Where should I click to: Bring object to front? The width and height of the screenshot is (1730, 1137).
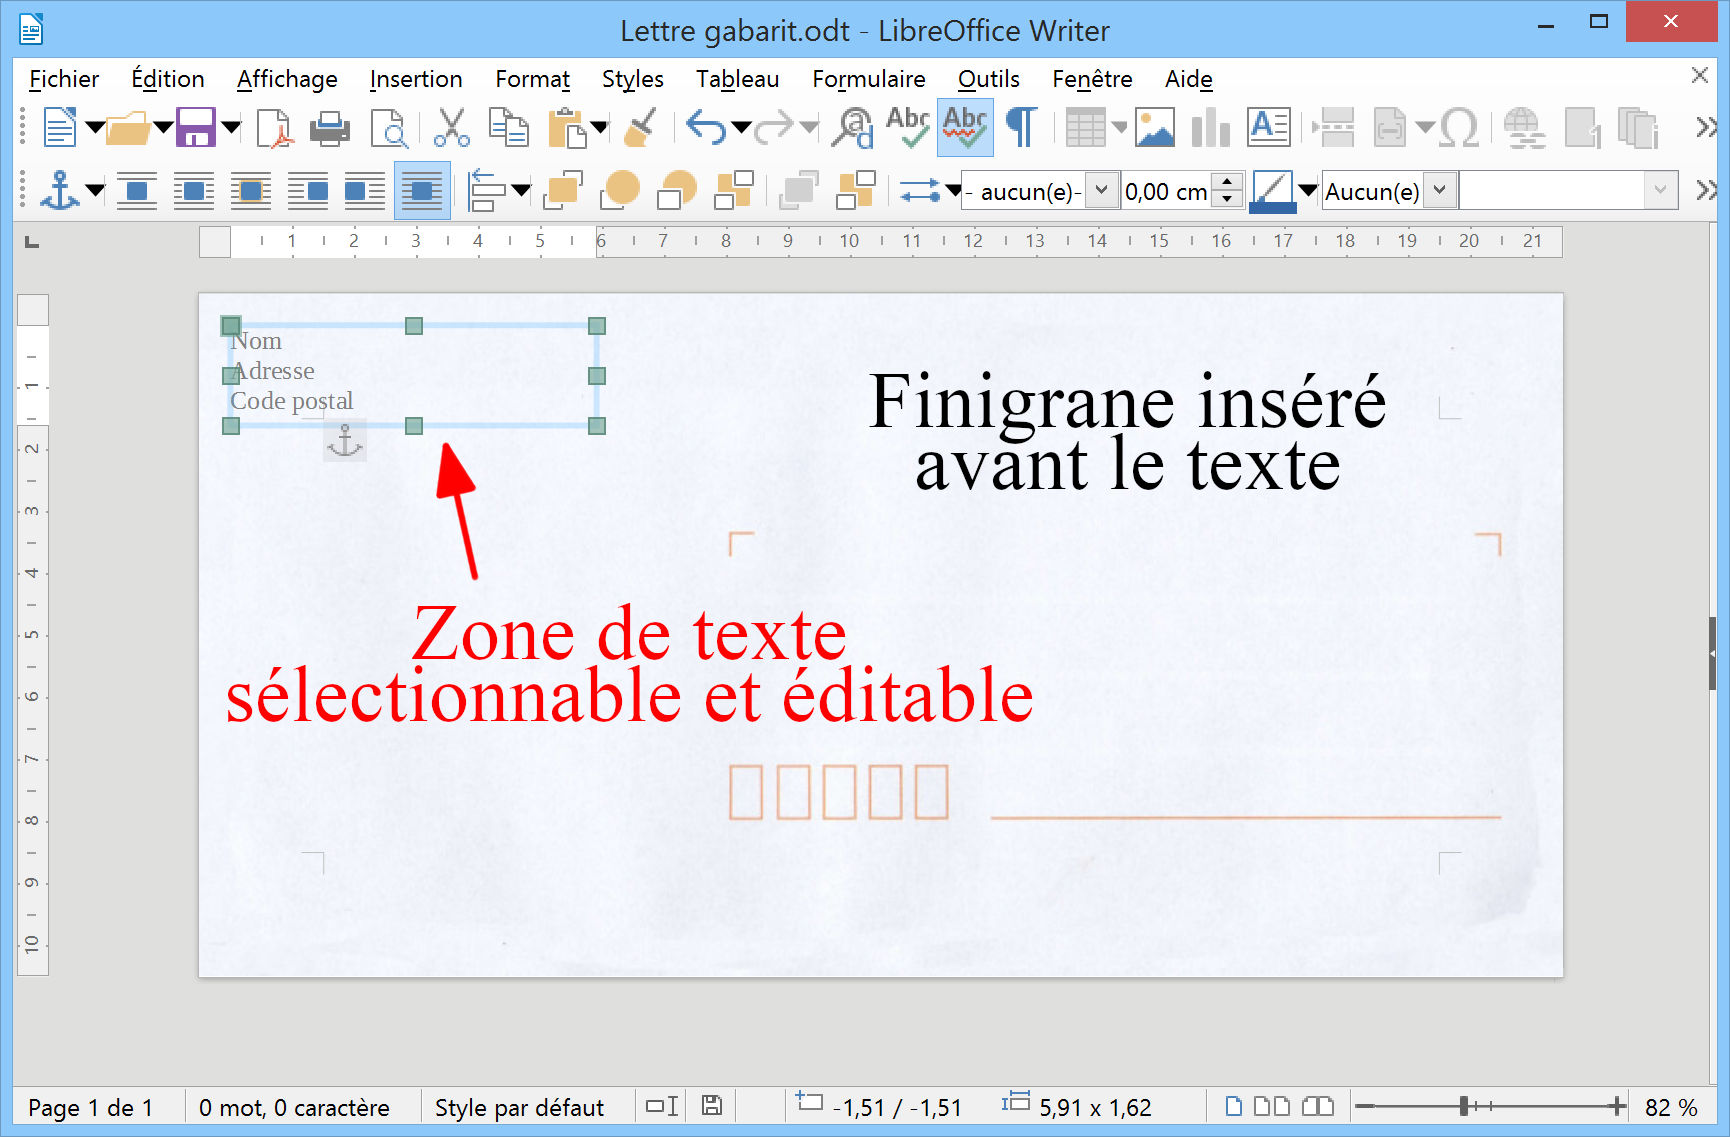(x=564, y=190)
